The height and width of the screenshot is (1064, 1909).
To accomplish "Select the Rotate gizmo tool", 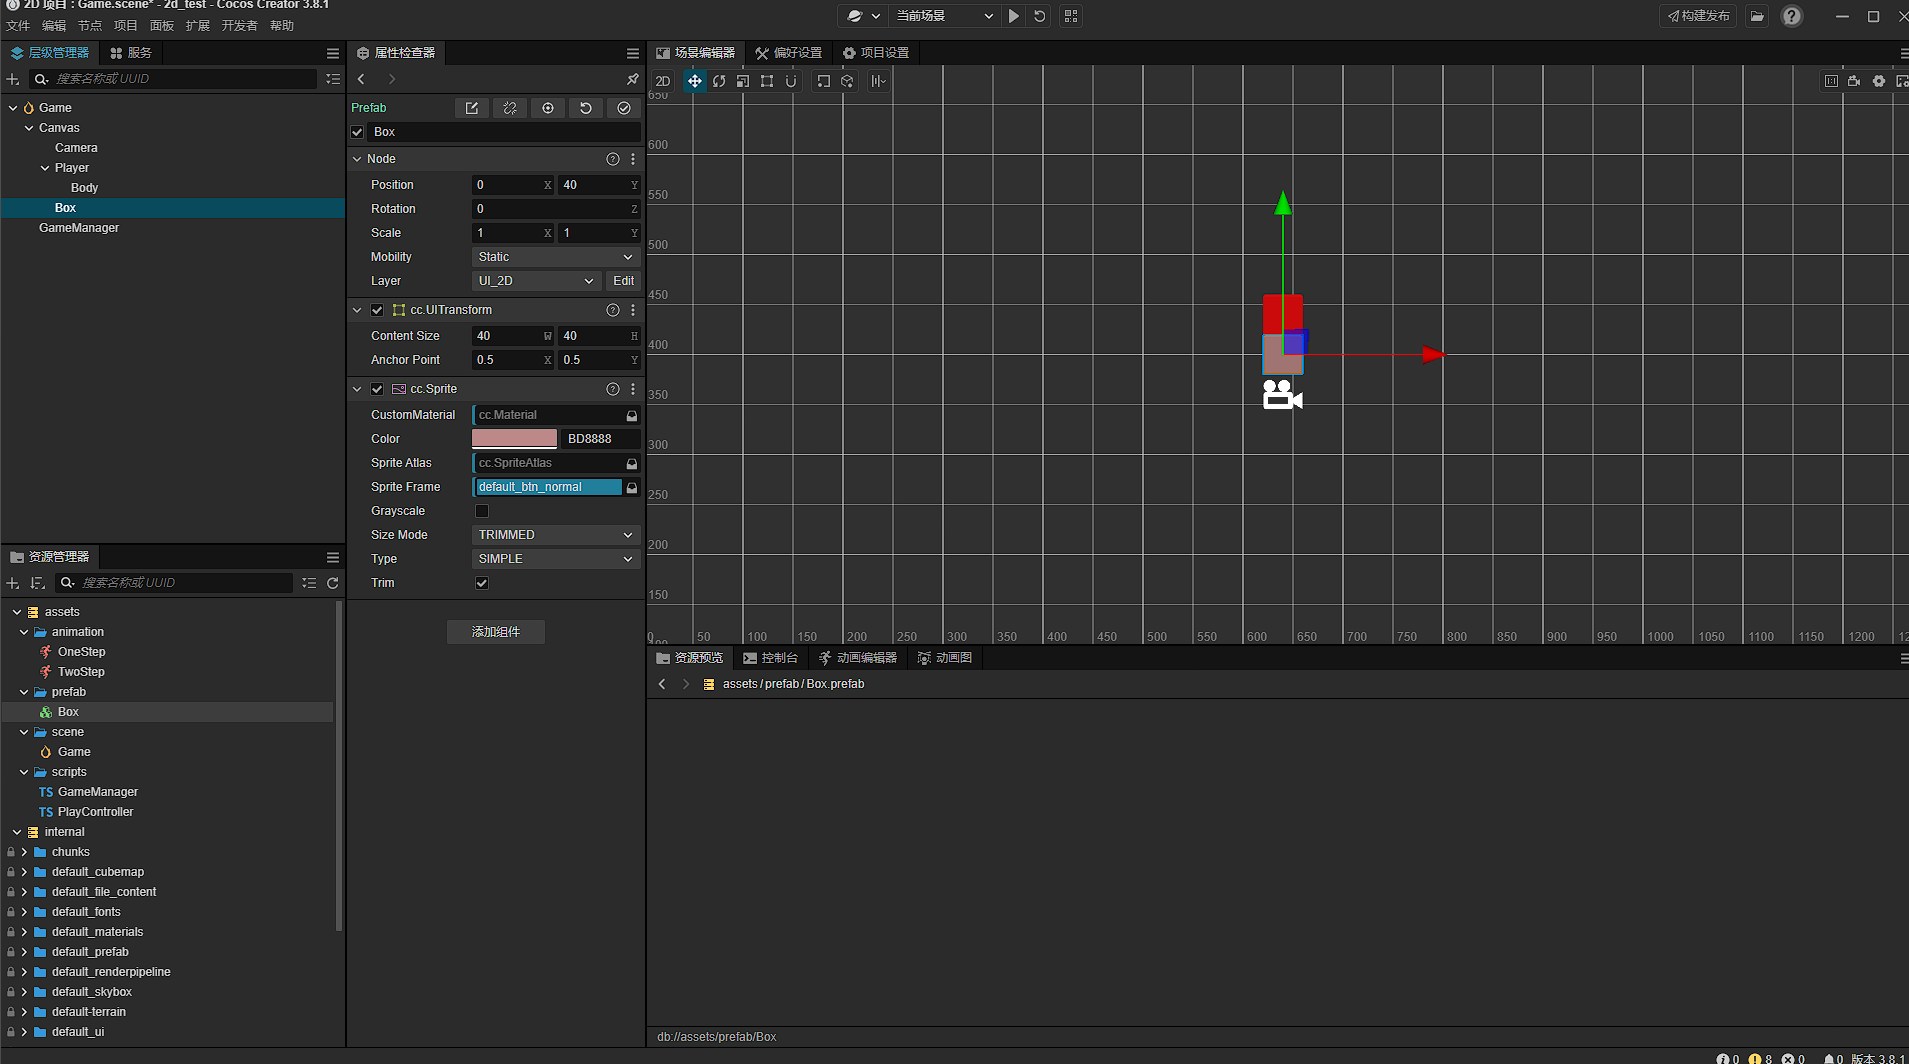I will [x=719, y=81].
